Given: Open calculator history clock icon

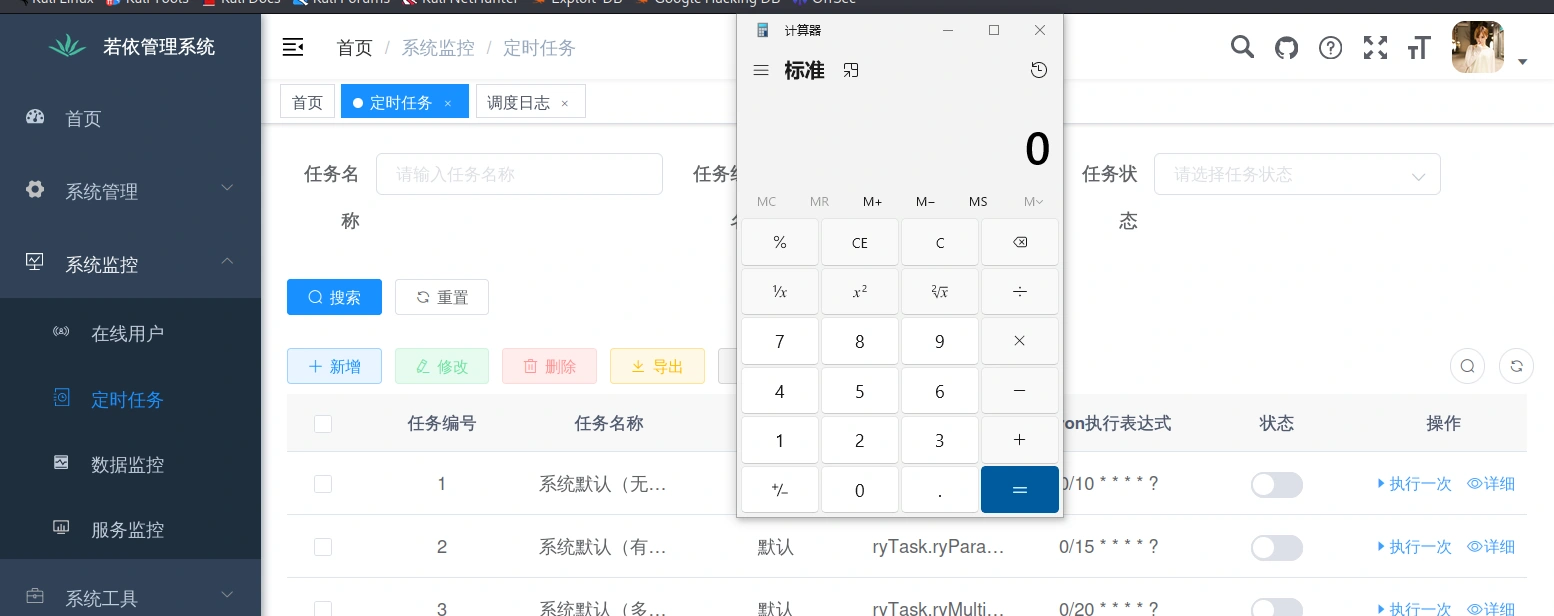Looking at the screenshot, I should 1039,70.
